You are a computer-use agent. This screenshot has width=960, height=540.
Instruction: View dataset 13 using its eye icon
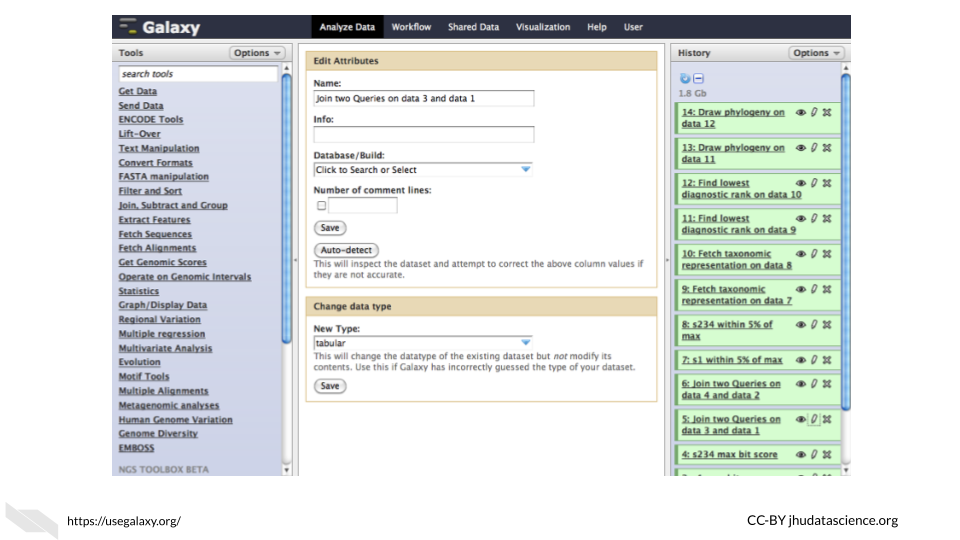coord(800,148)
